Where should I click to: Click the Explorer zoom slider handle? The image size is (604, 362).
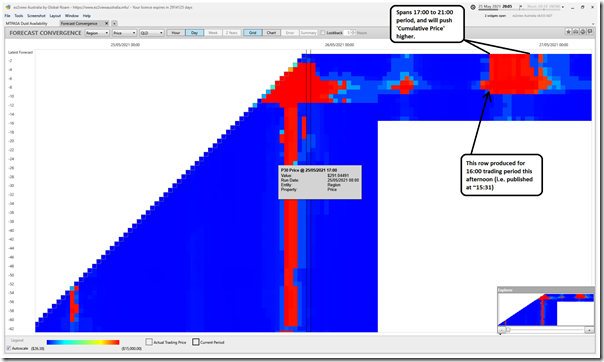coord(508,330)
